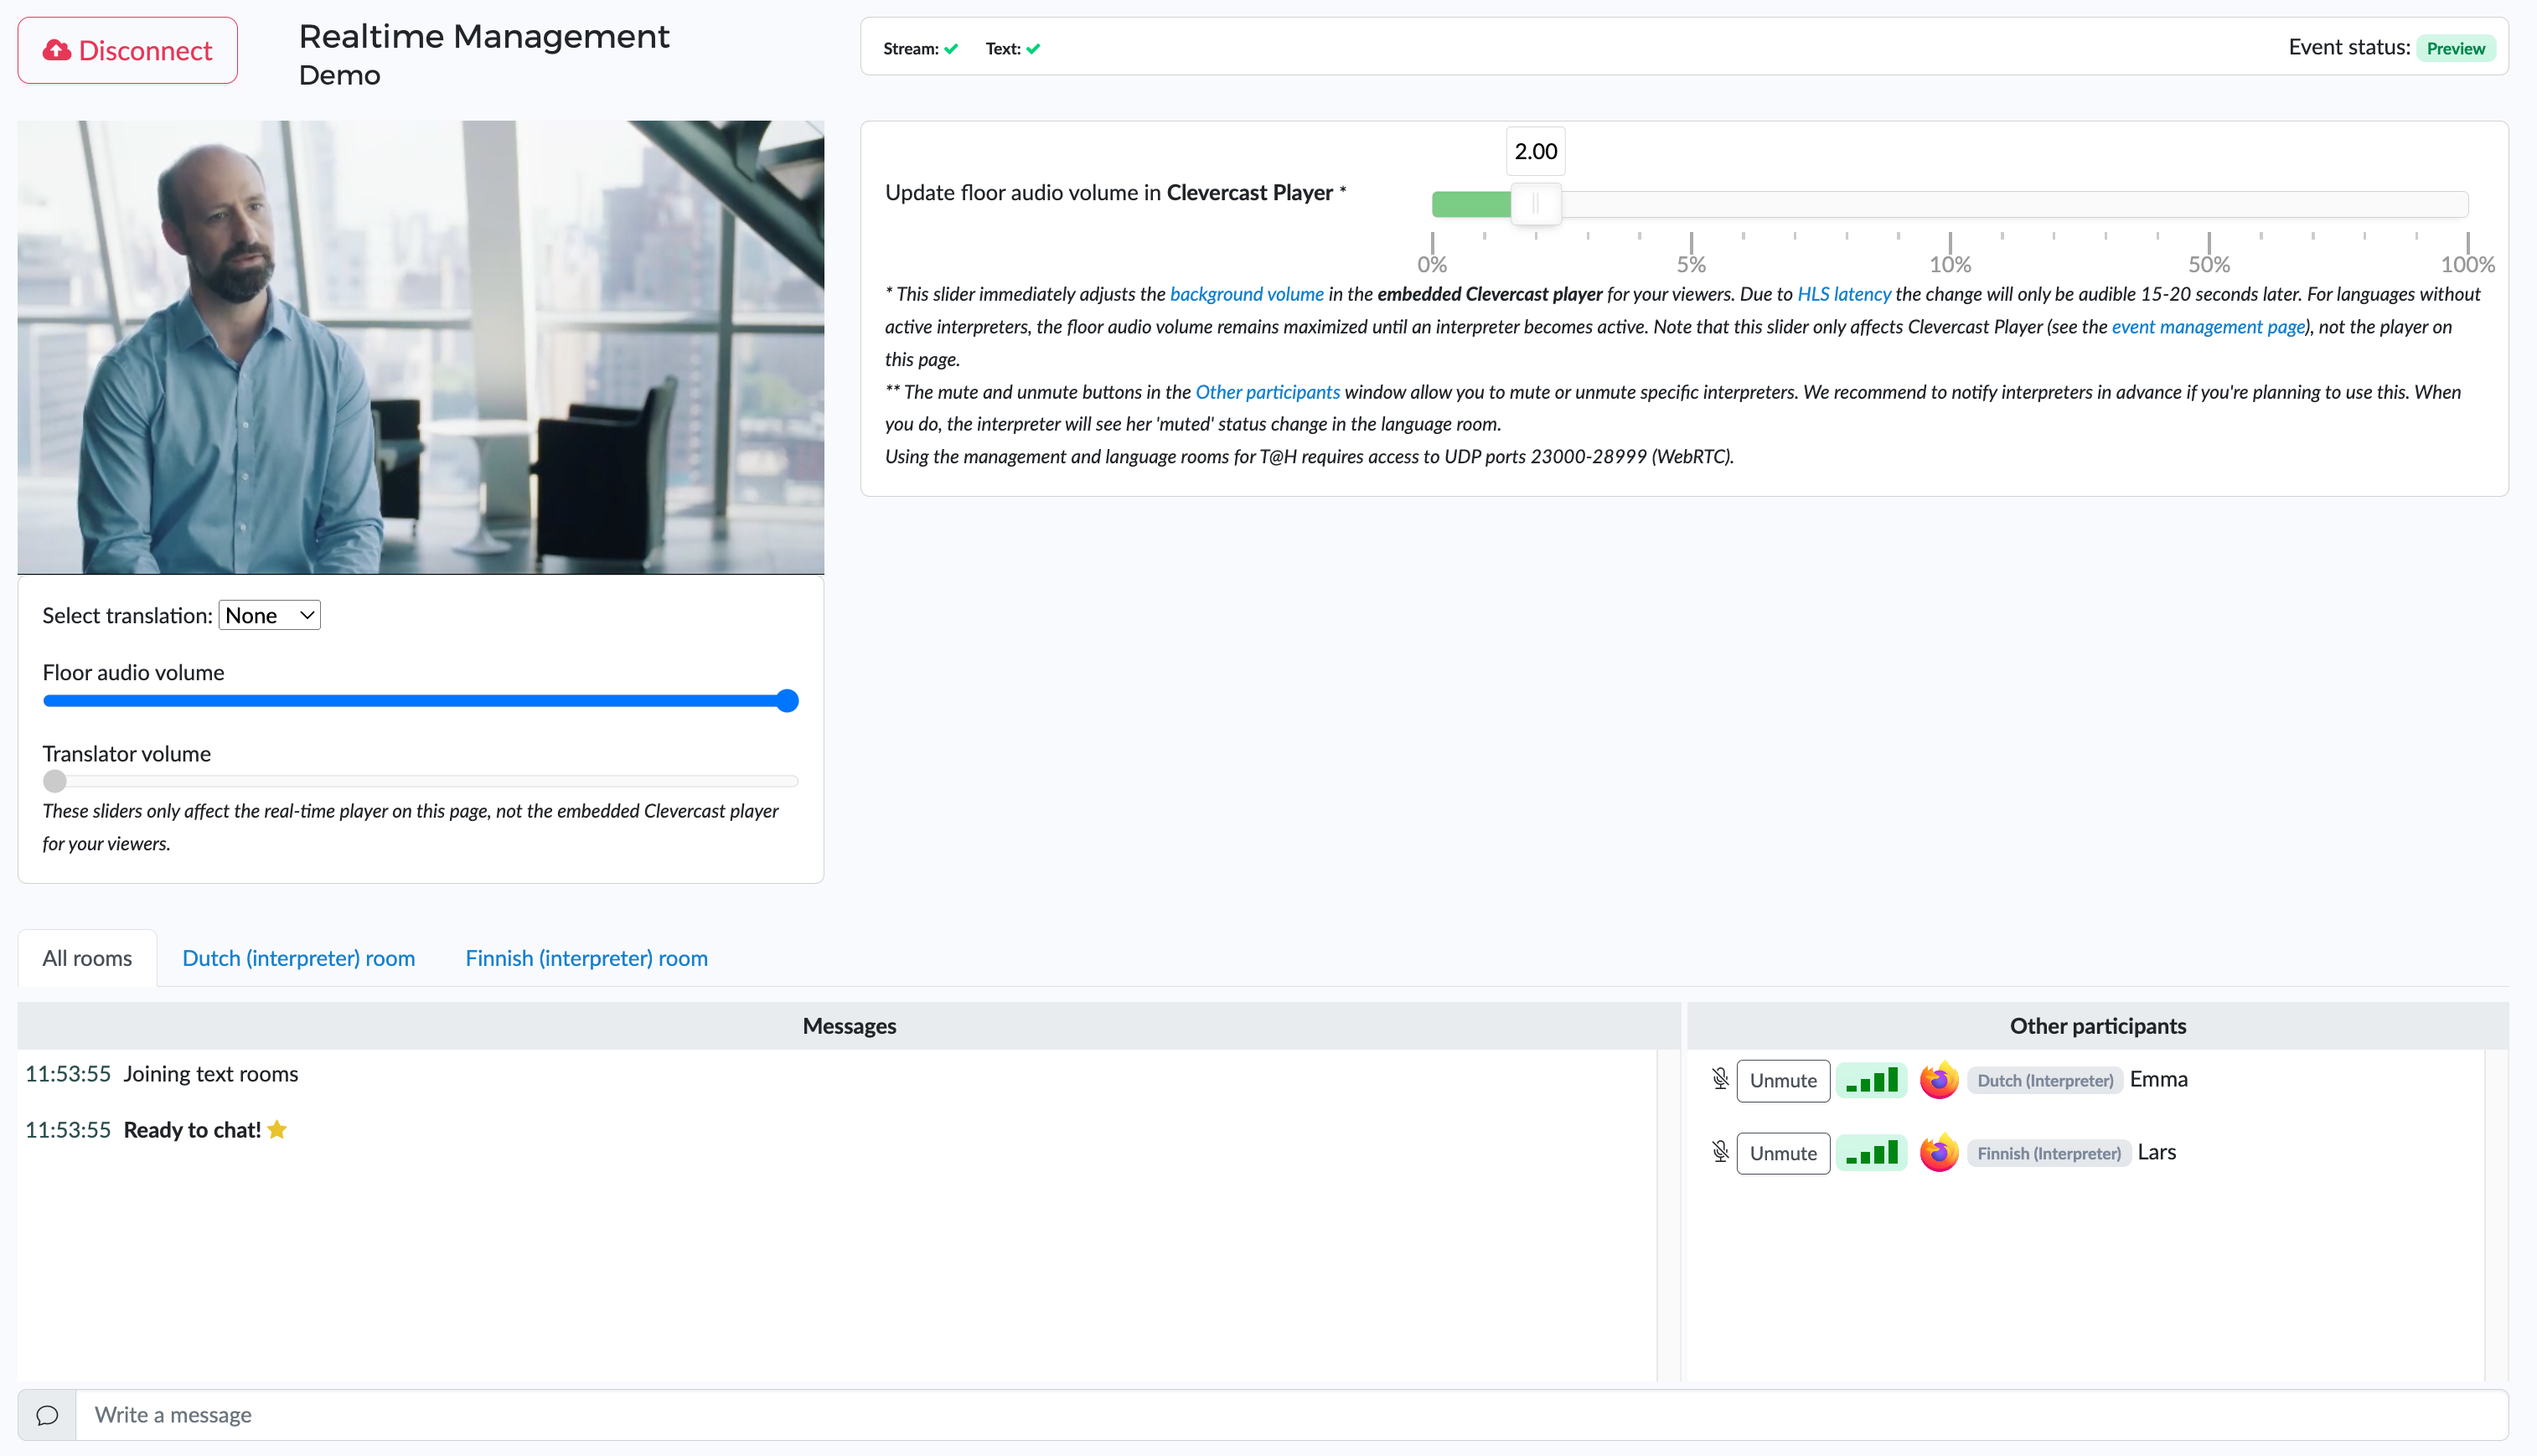
Task: Click the Disconnect button
Action: (127, 50)
